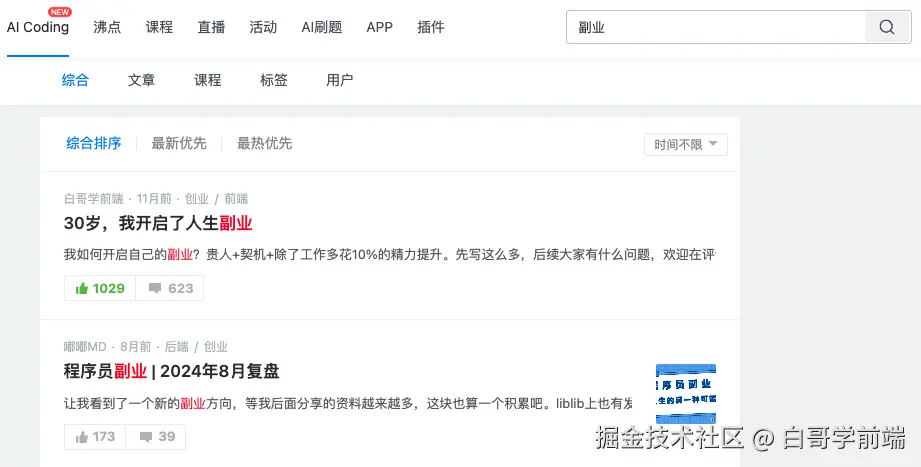Switch to the 课程 search result tab

point(207,80)
